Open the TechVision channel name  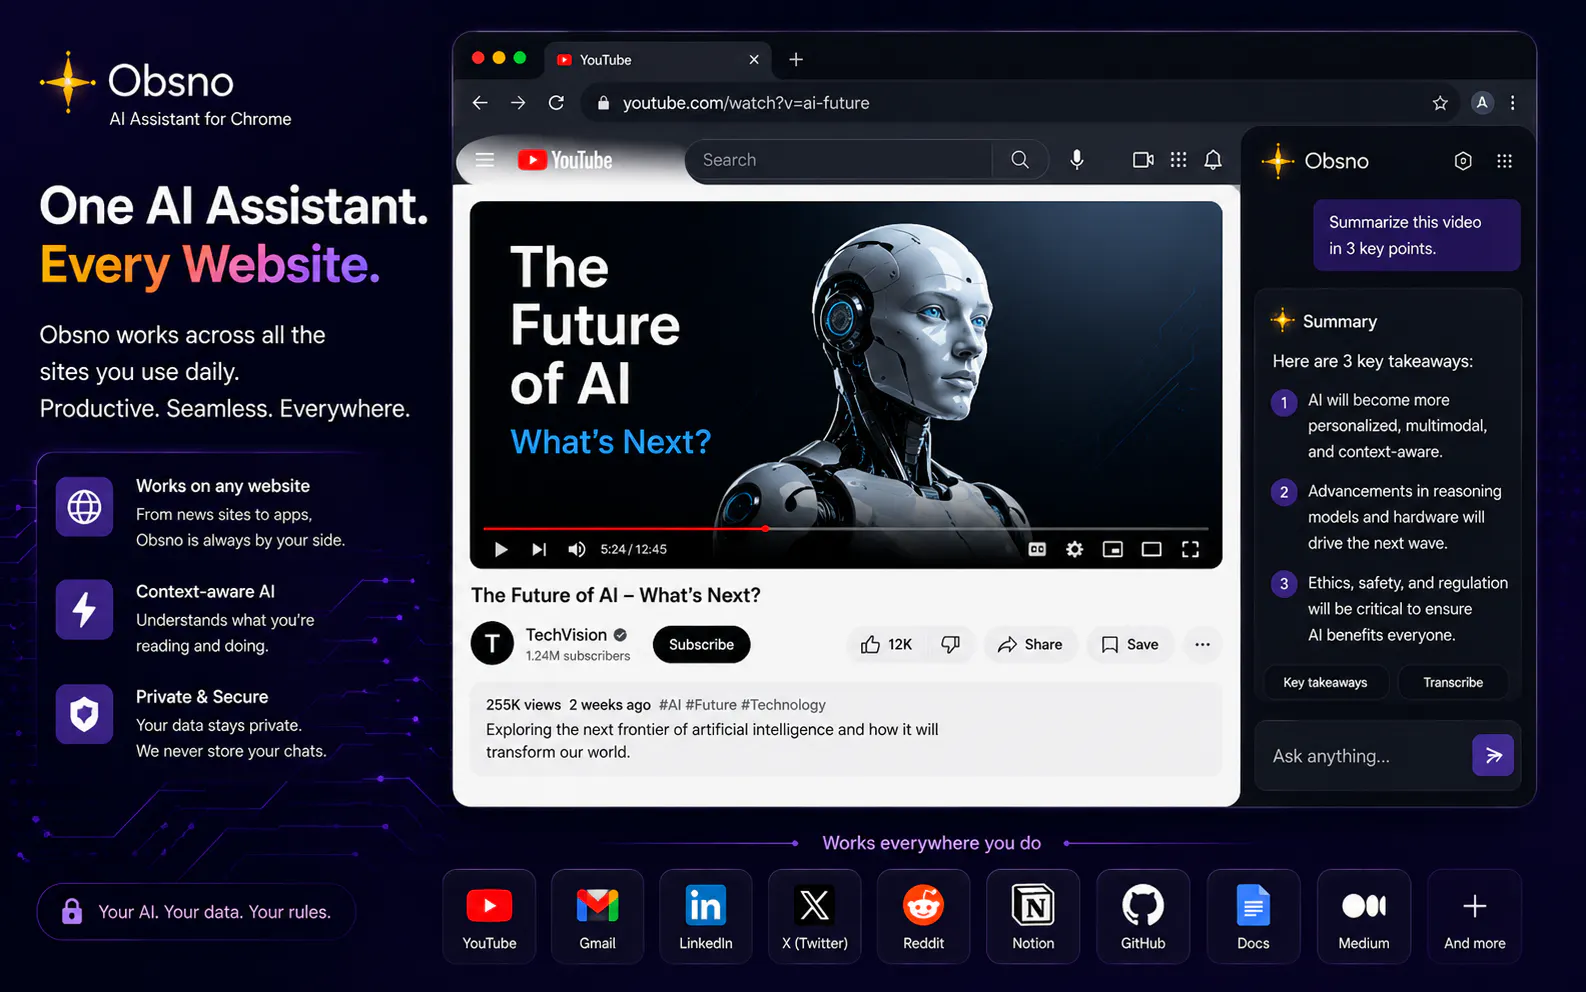click(x=566, y=635)
